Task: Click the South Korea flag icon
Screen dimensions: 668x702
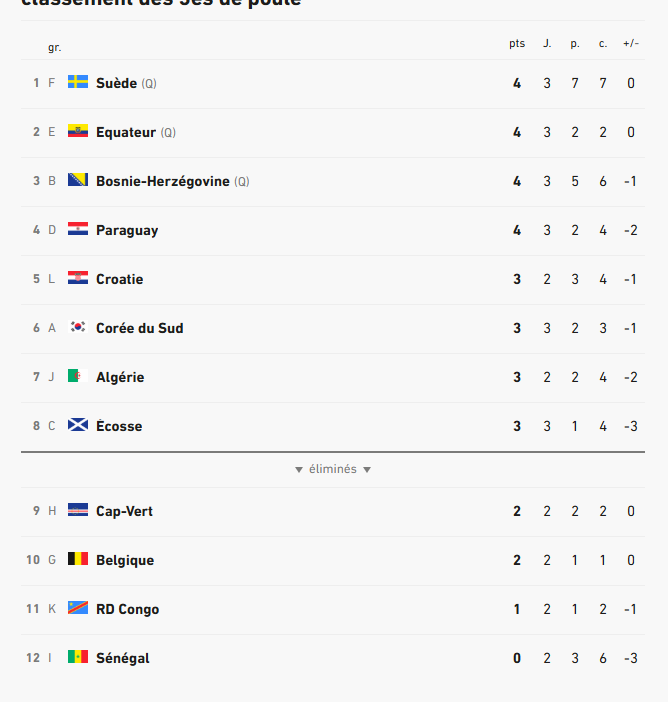Action: point(78,327)
